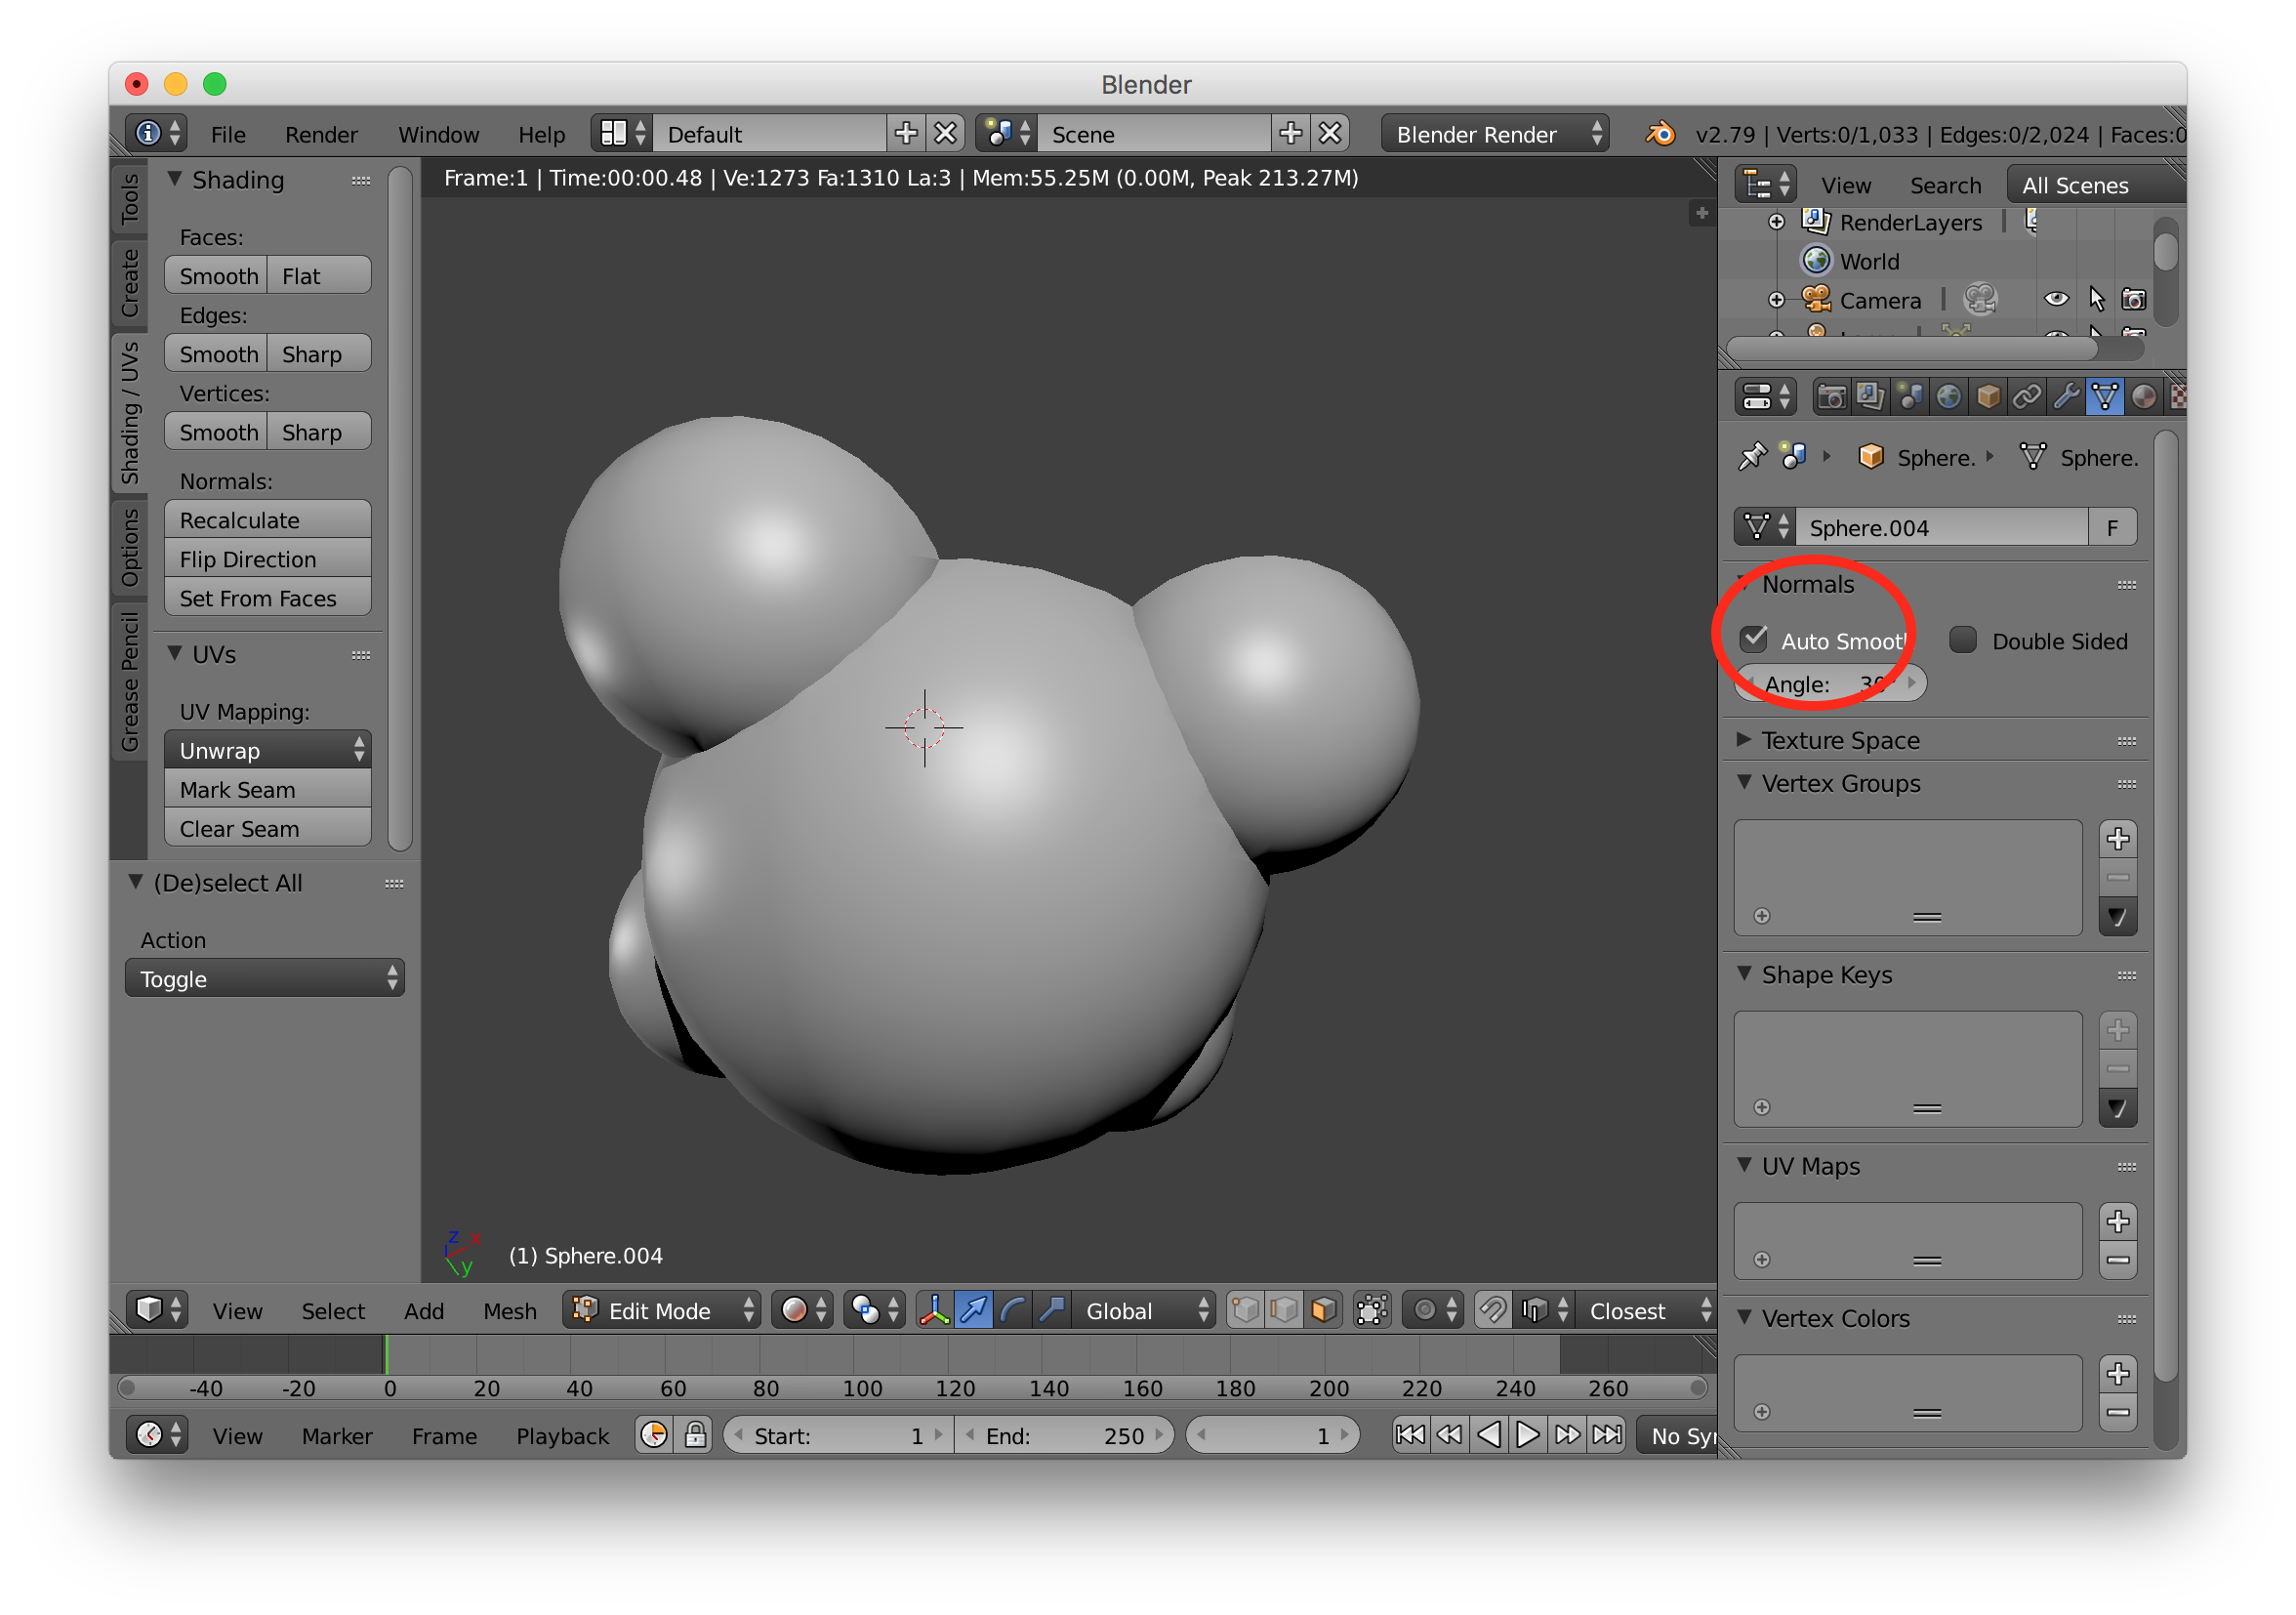Viewport: 2296px width, 1615px height.
Task: Open the Global orientation dropdown
Action: [x=1145, y=1311]
